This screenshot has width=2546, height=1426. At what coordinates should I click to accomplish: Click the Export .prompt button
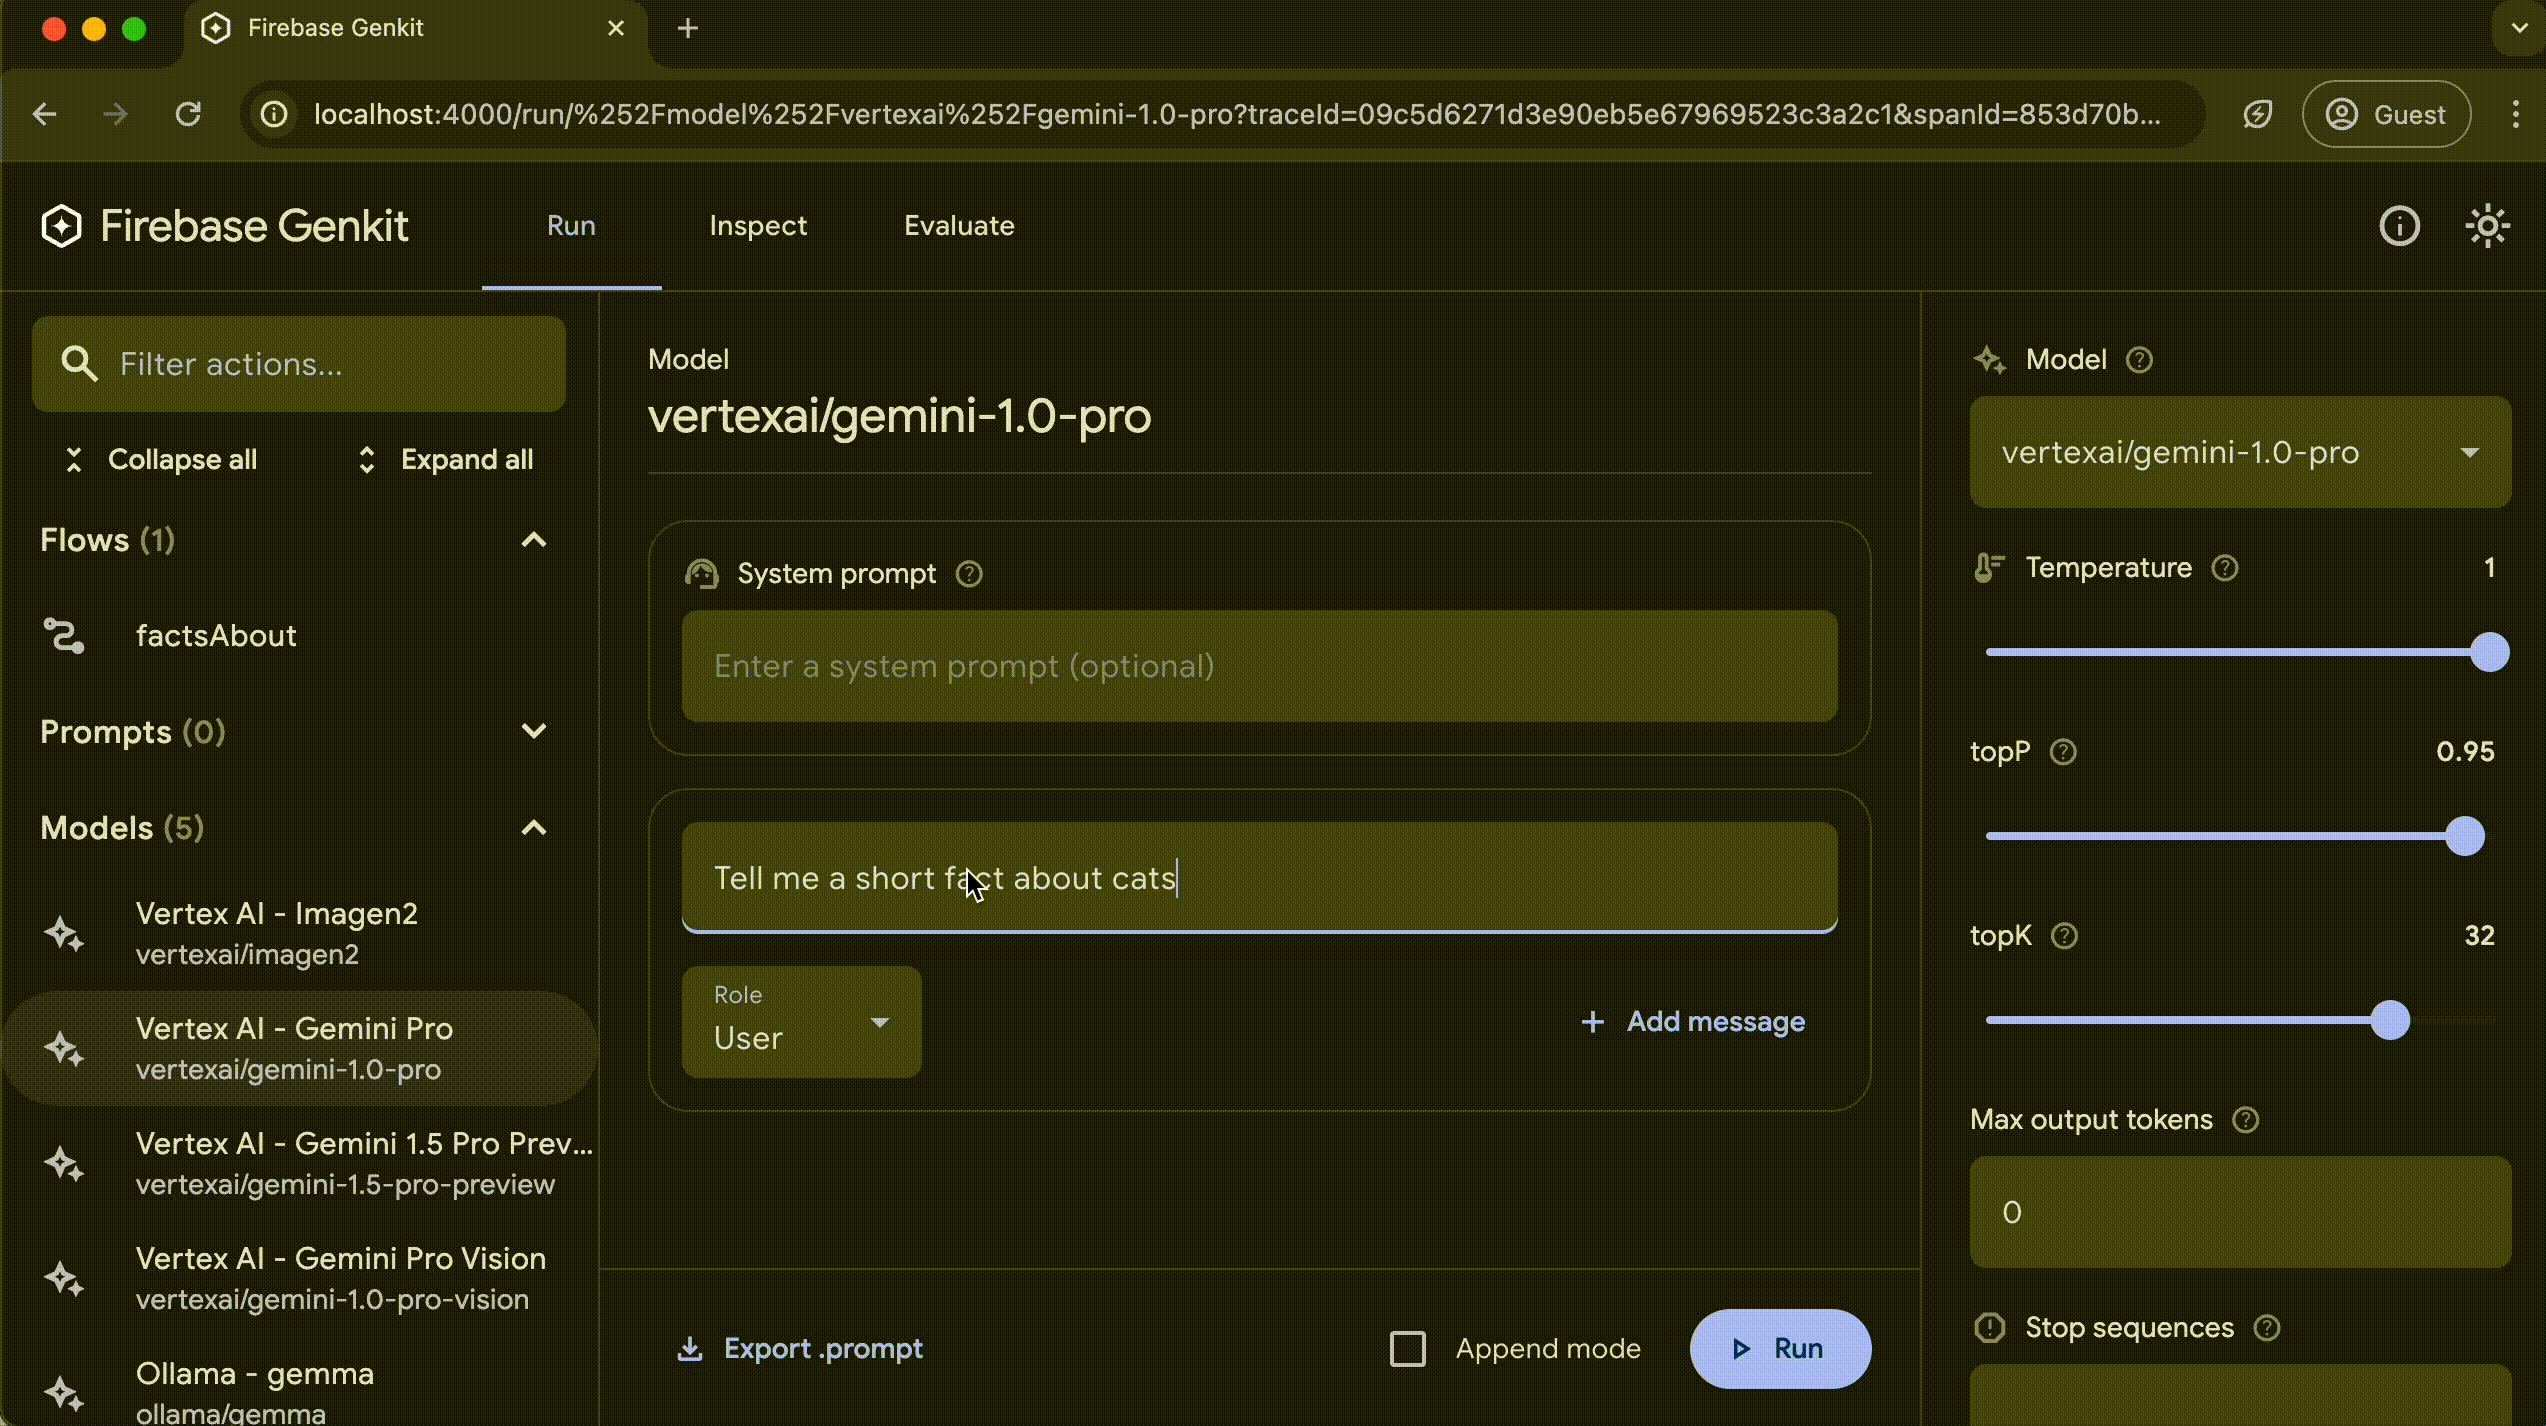click(x=799, y=1349)
